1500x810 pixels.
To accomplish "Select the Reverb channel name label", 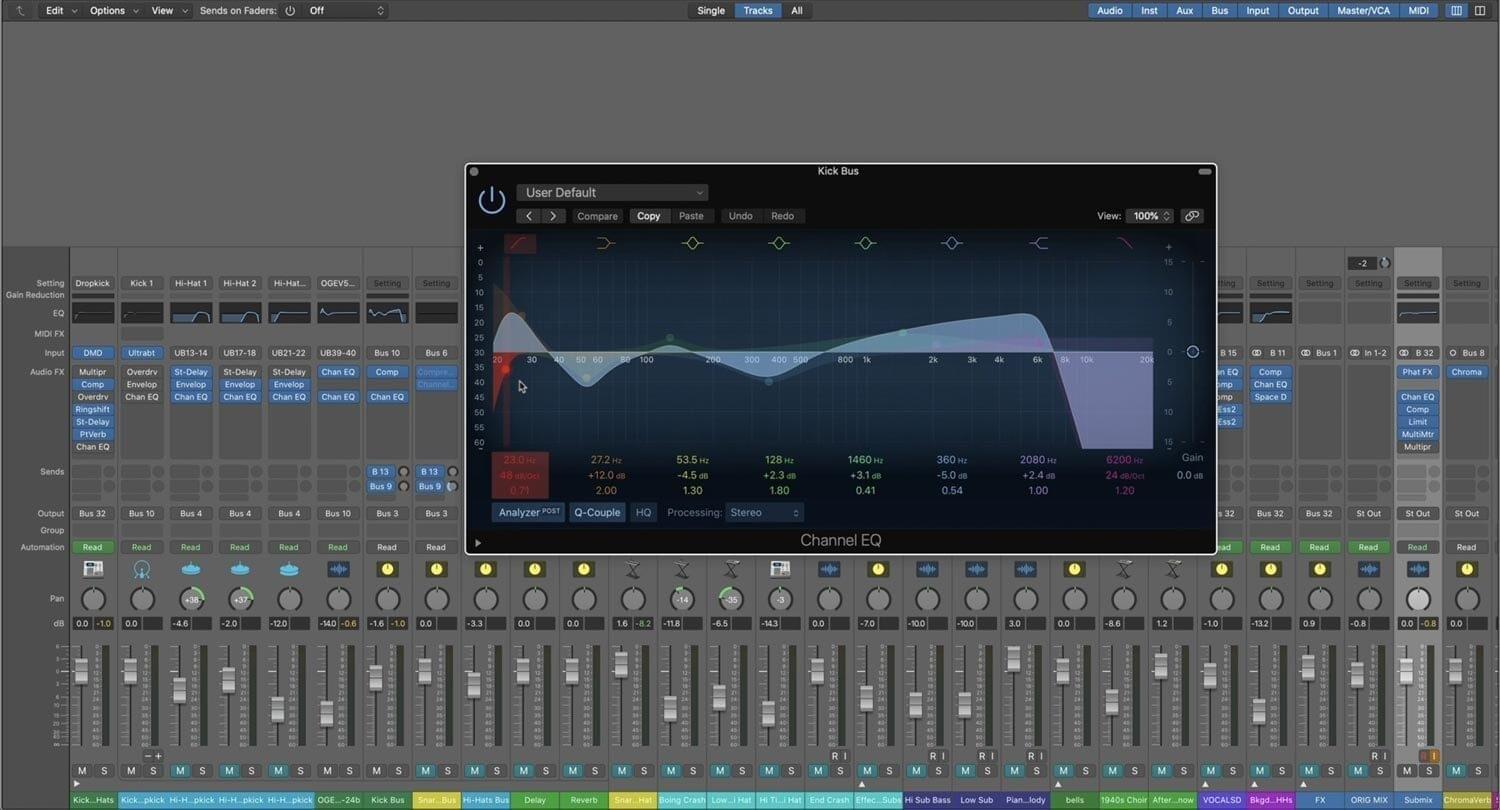I will [x=583, y=800].
